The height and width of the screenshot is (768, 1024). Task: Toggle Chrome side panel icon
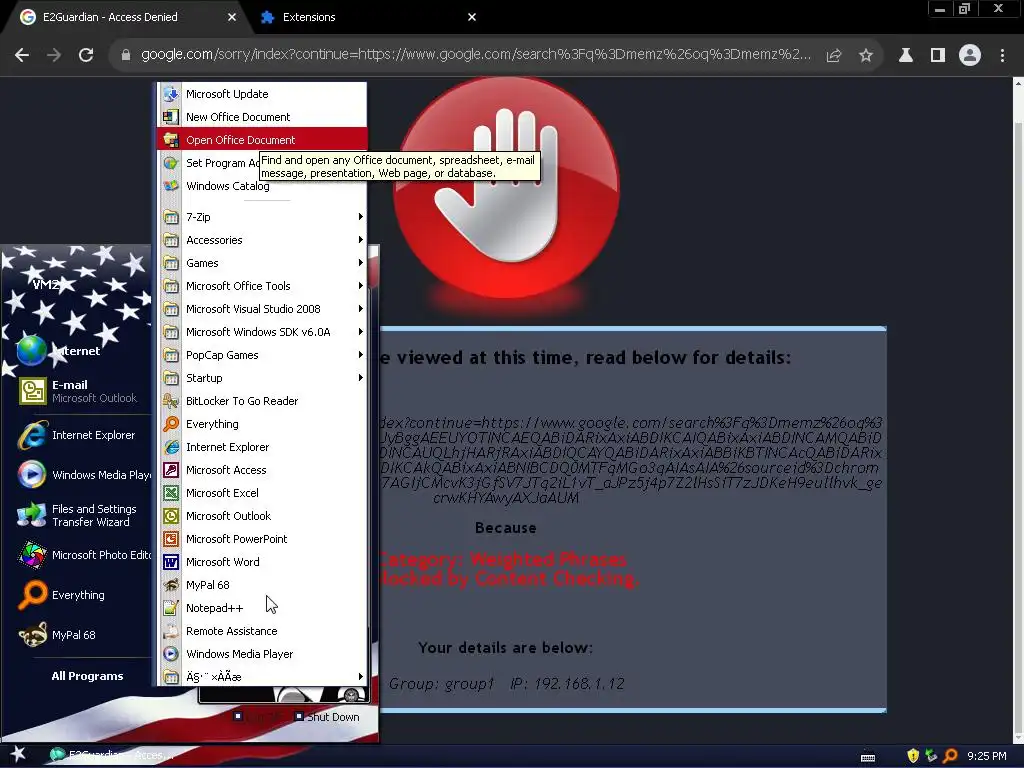938,56
